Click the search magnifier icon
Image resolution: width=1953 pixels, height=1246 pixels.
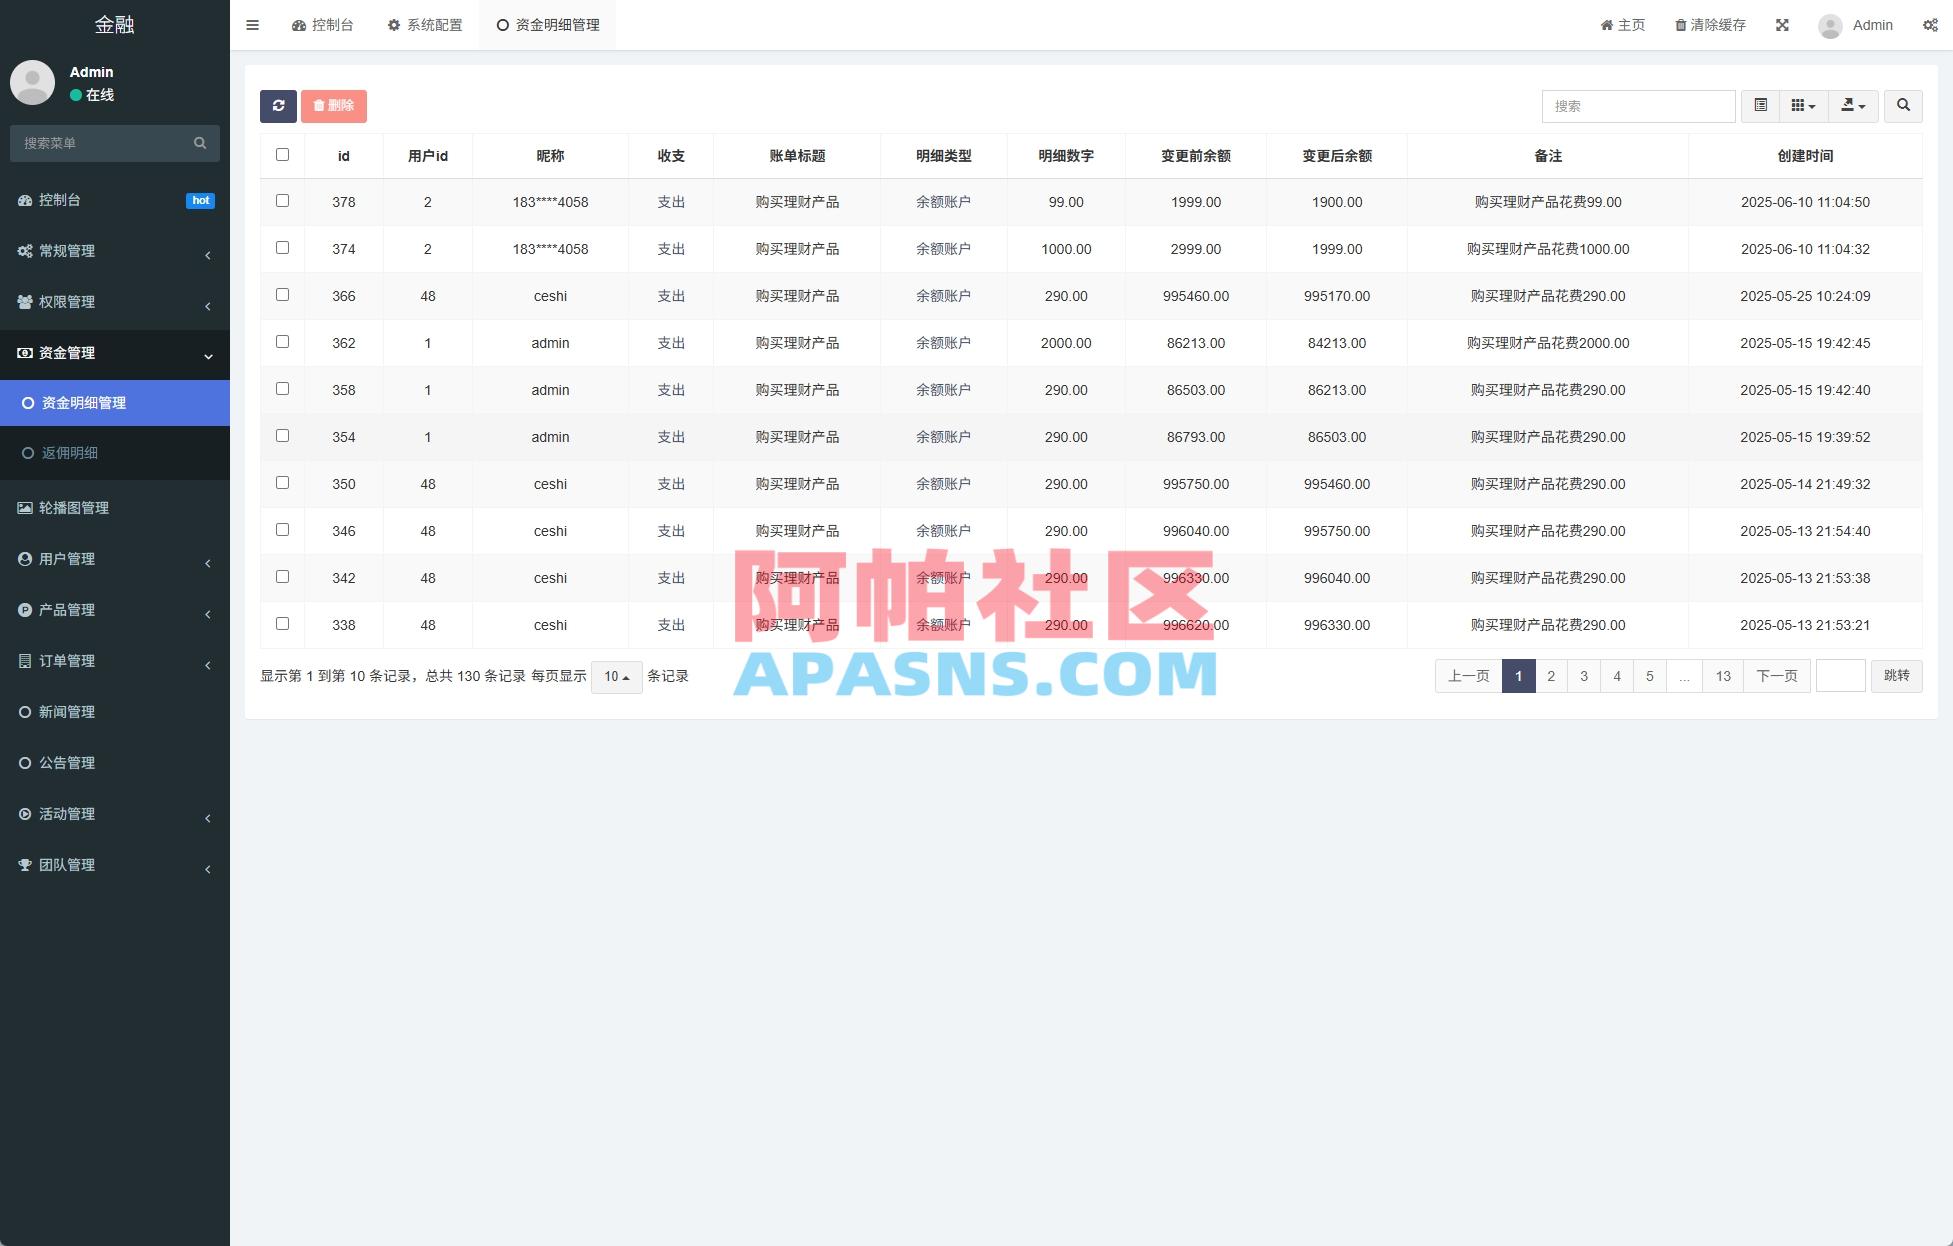1903,105
